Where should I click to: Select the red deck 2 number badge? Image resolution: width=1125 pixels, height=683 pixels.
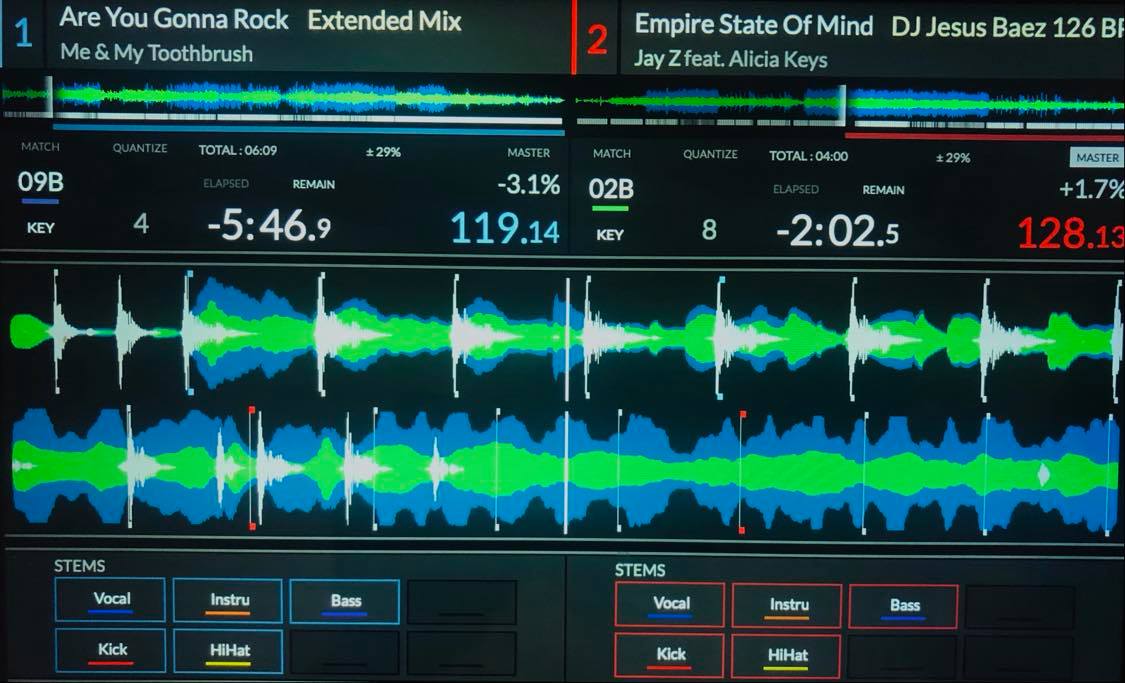pyautogui.click(x=597, y=39)
